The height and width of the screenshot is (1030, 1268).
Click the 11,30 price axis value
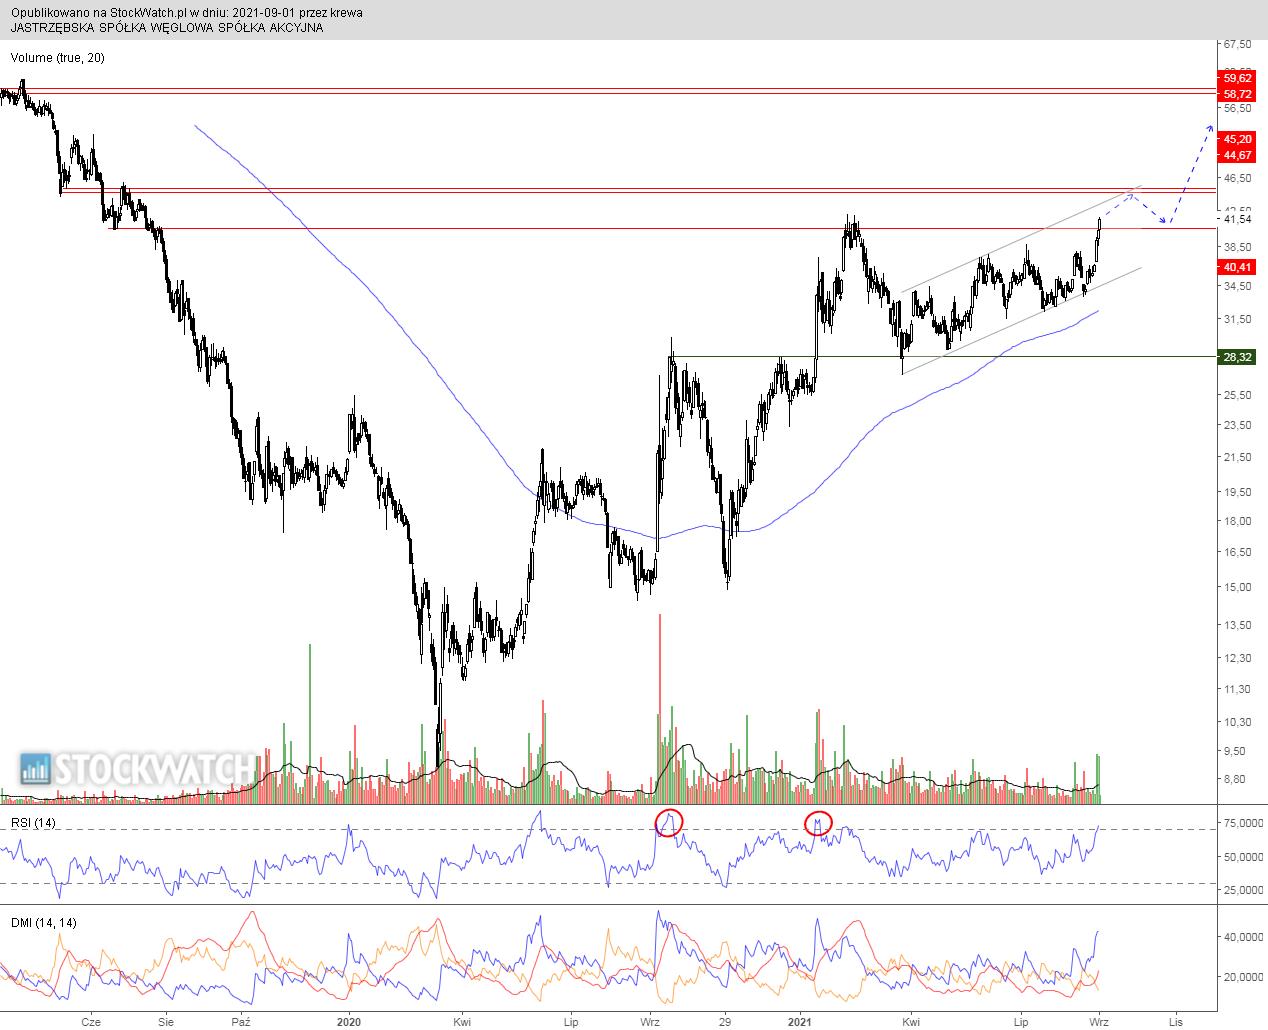(1237, 689)
